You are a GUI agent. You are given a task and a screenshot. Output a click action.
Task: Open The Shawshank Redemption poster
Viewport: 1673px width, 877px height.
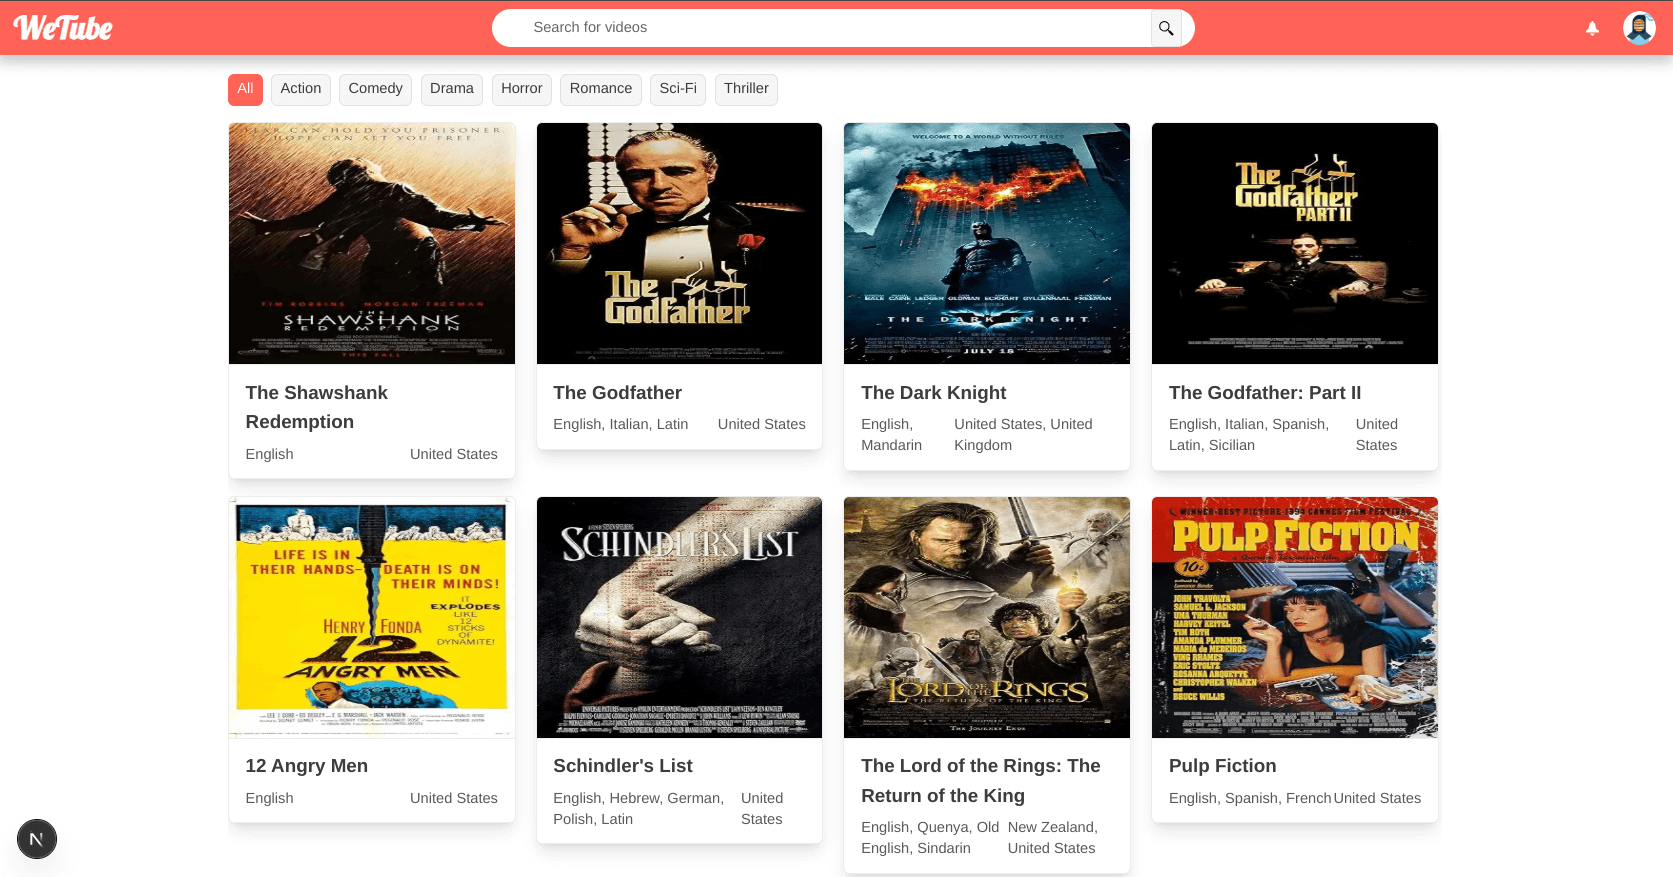pyautogui.click(x=372, y=243)
